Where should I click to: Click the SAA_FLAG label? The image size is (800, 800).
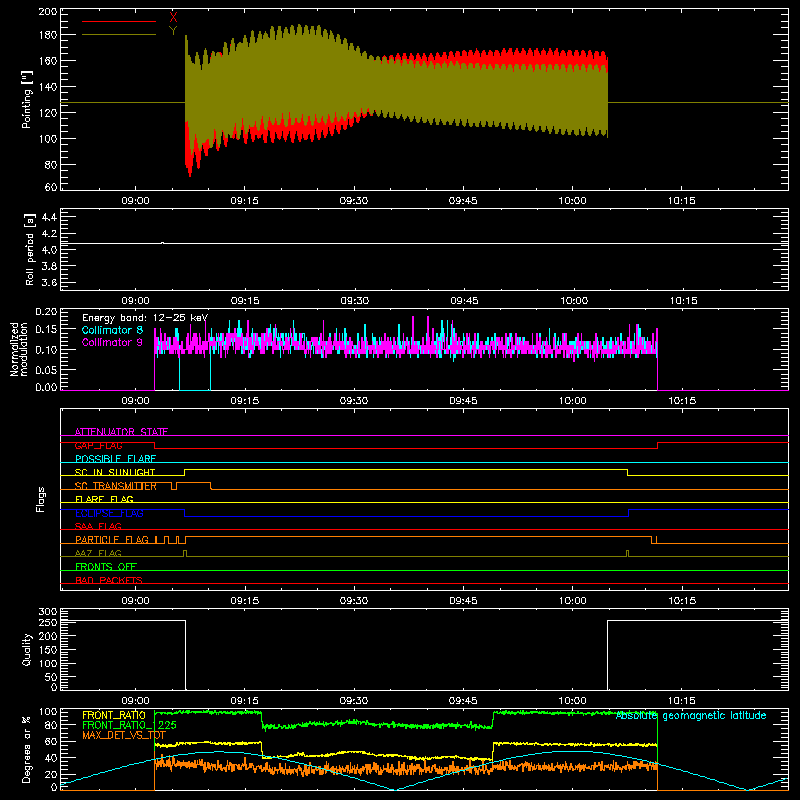(98, 526)
